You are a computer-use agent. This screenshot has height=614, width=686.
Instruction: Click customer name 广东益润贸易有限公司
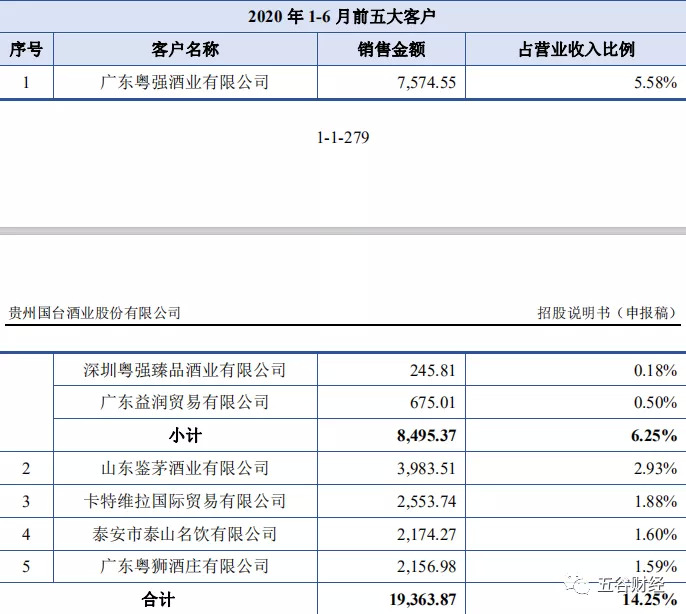pos(185,402)
